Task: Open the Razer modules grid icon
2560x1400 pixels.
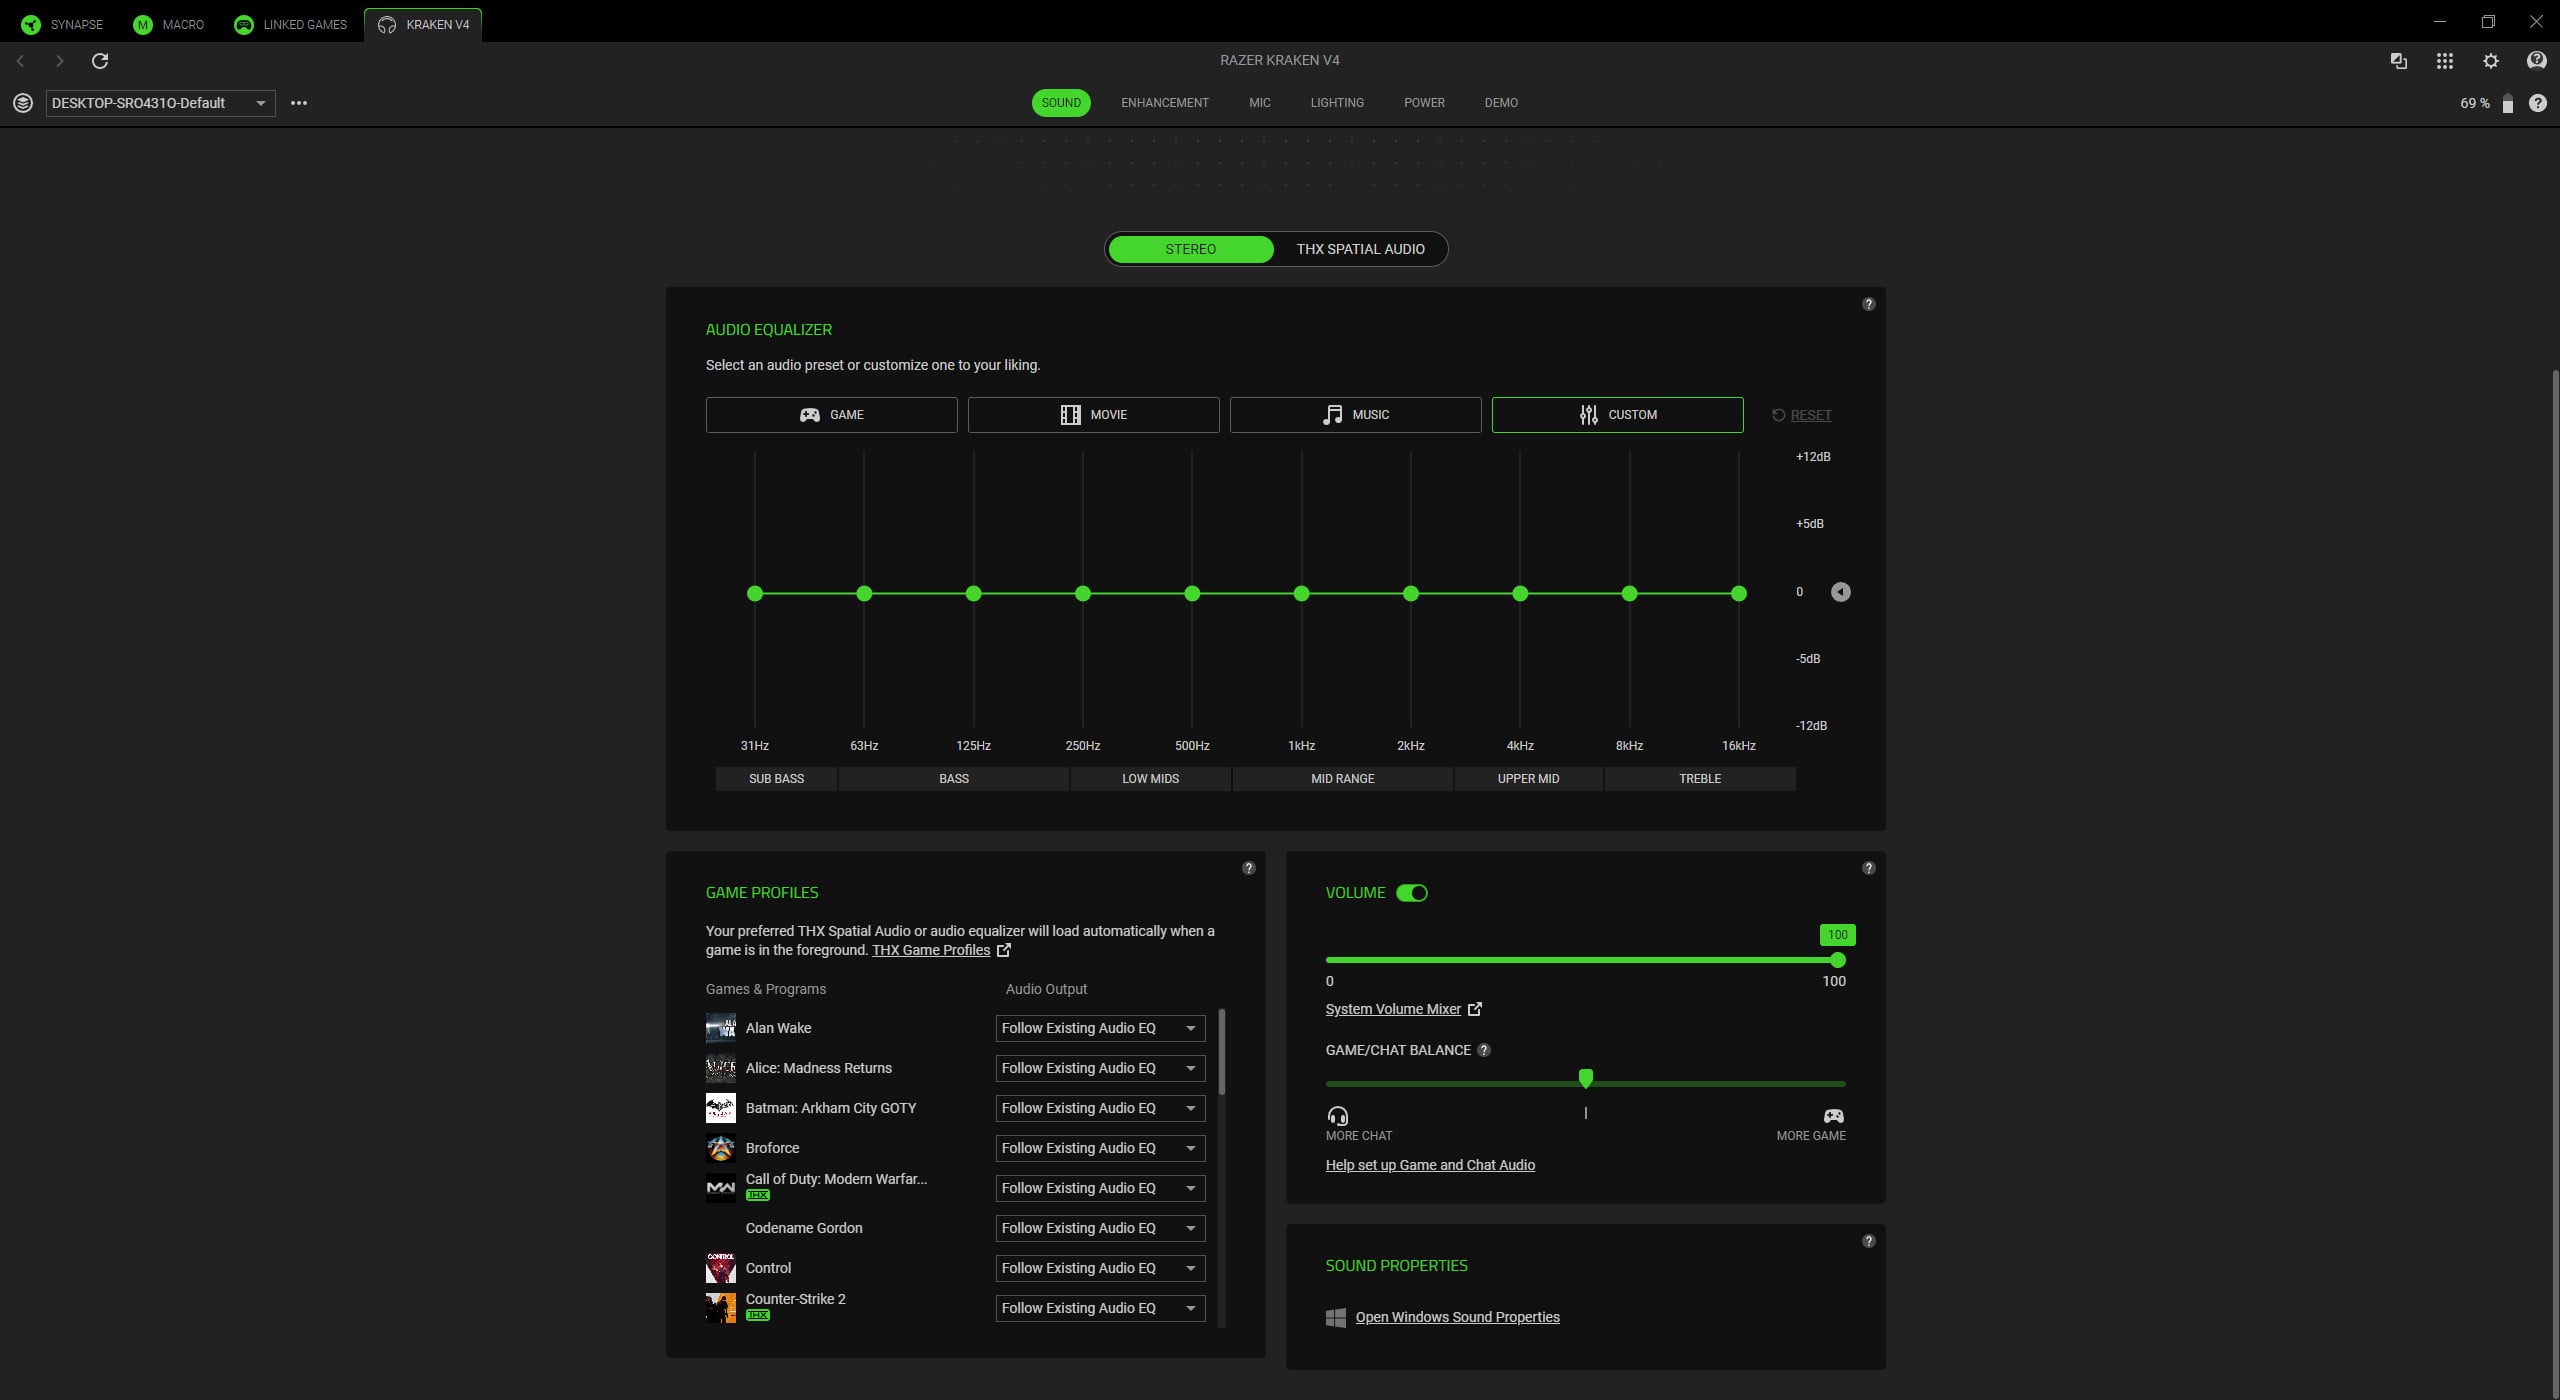Action: 2444,61
